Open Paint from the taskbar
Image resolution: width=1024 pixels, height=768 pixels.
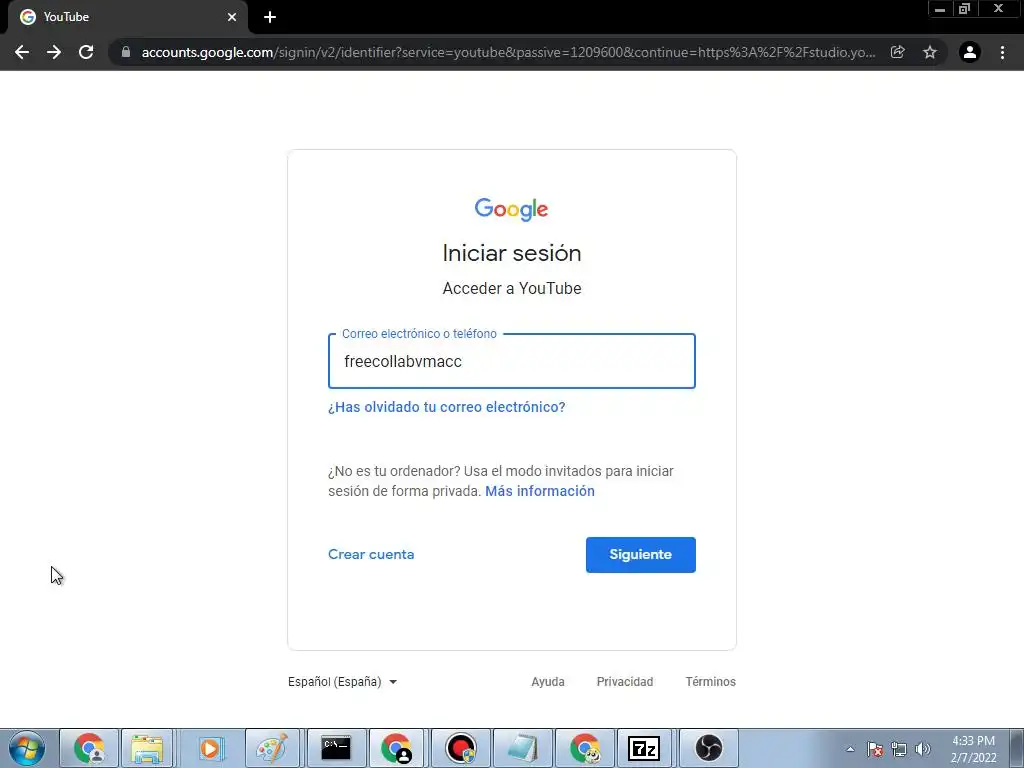tap(272, 748)
